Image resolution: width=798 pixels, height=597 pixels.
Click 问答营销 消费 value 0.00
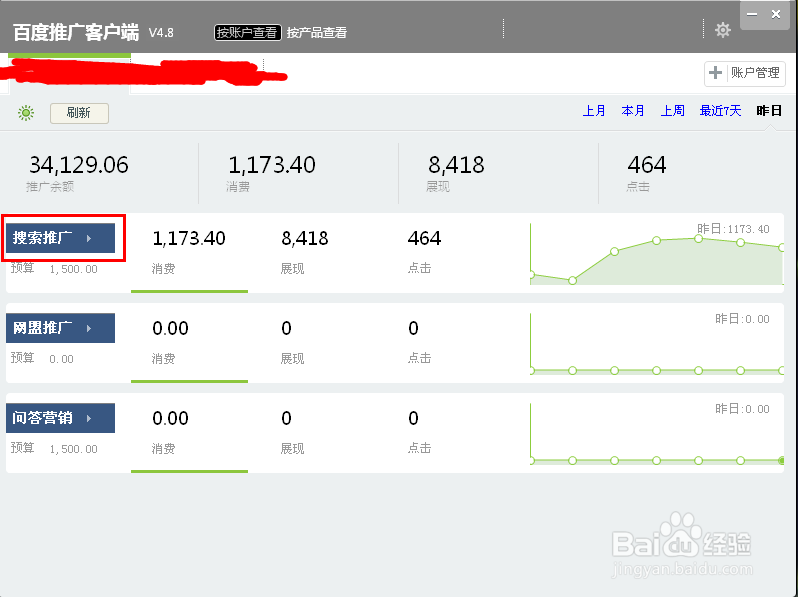pyautogui.click(x=170, y=418)
